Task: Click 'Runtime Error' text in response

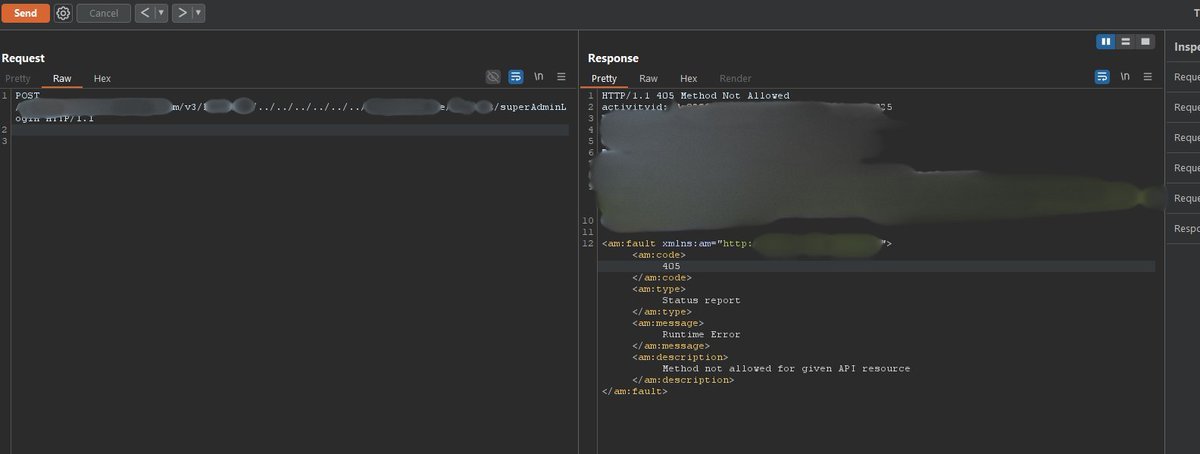Action: (701, 334)
